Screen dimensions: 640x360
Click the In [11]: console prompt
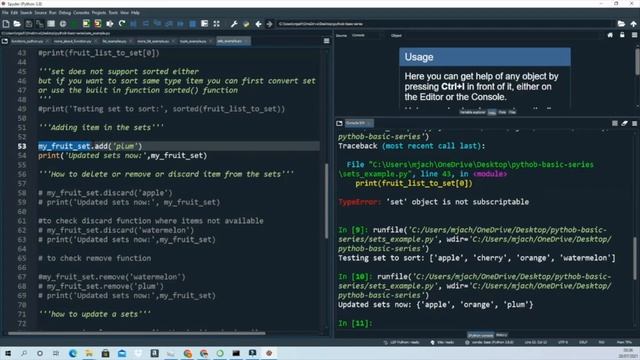(355, 323)
